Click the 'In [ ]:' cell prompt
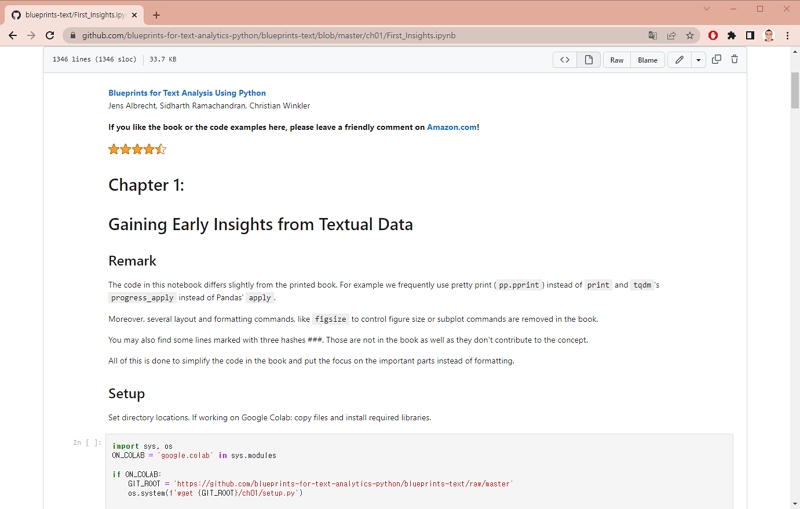 [x=87, y=442]
